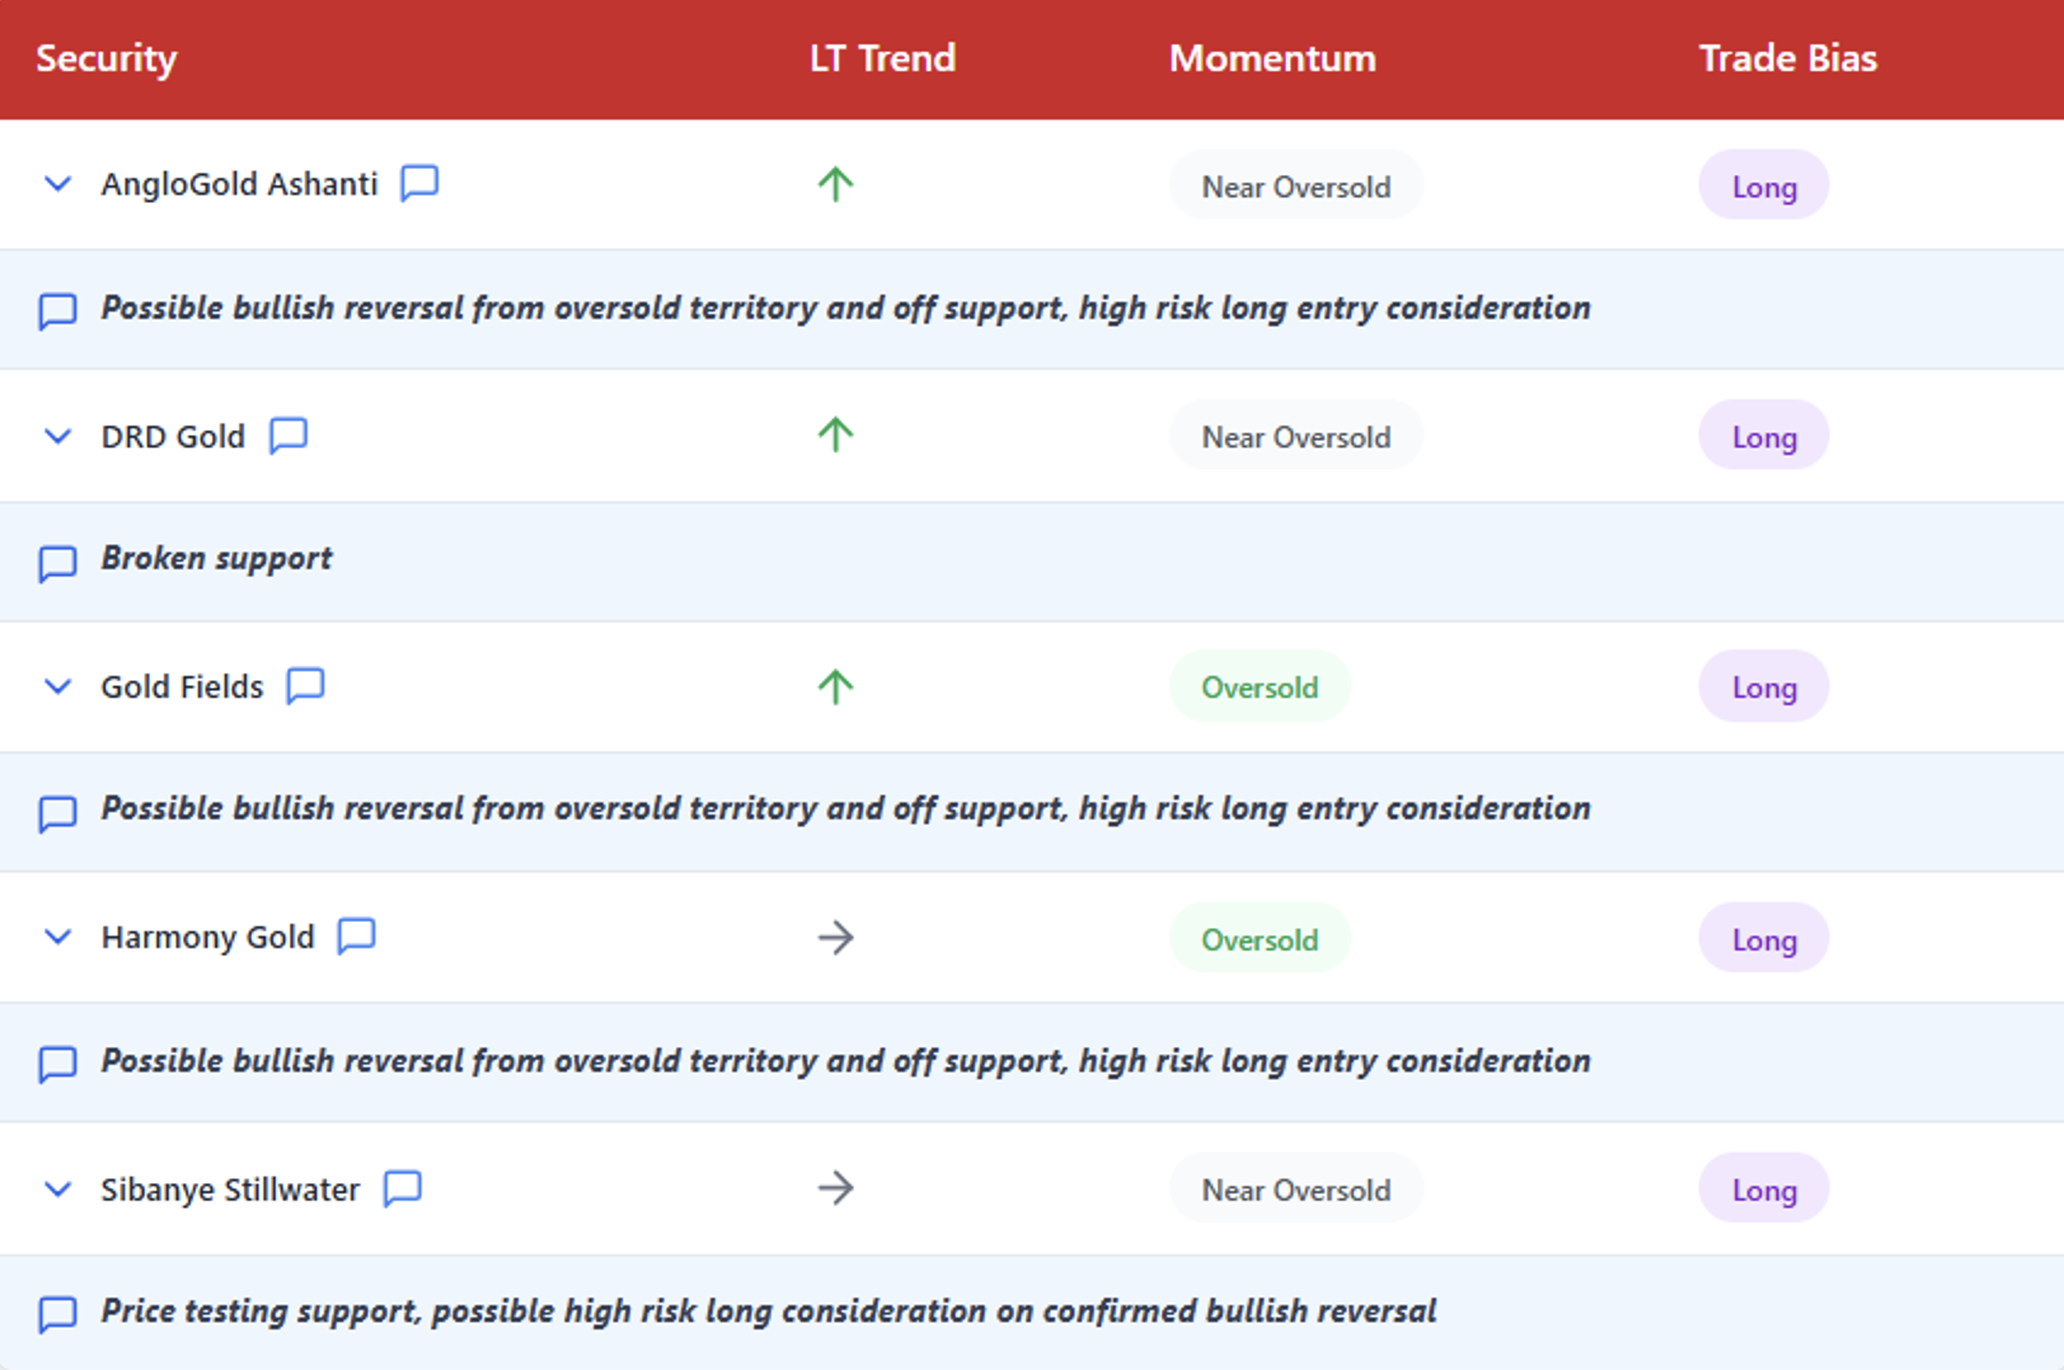Sort by the Momentum column header
Viewport: 2064px width, 1370px height.
[x=1272, y=58]
